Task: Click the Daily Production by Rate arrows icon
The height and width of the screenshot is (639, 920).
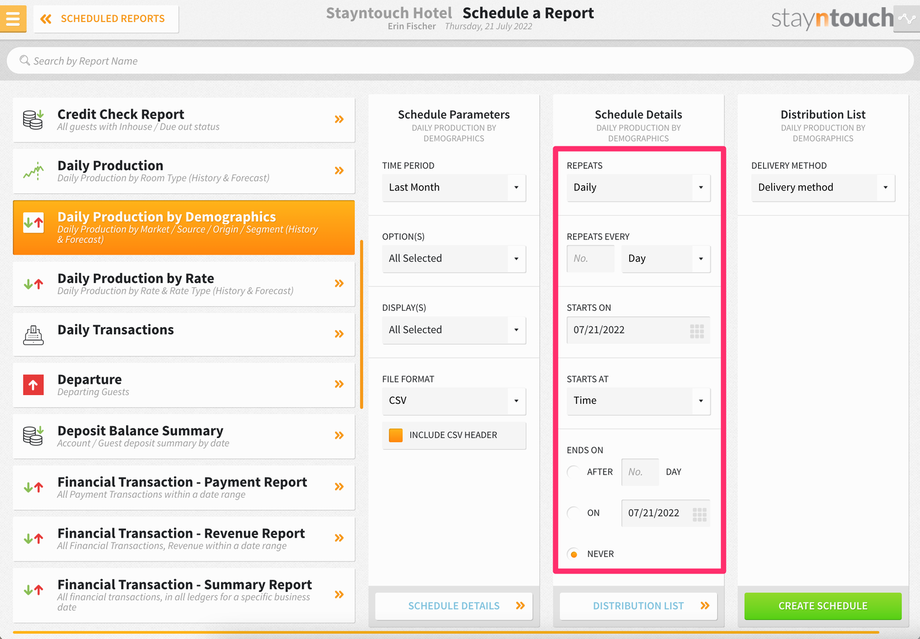Action: [33, 284]
